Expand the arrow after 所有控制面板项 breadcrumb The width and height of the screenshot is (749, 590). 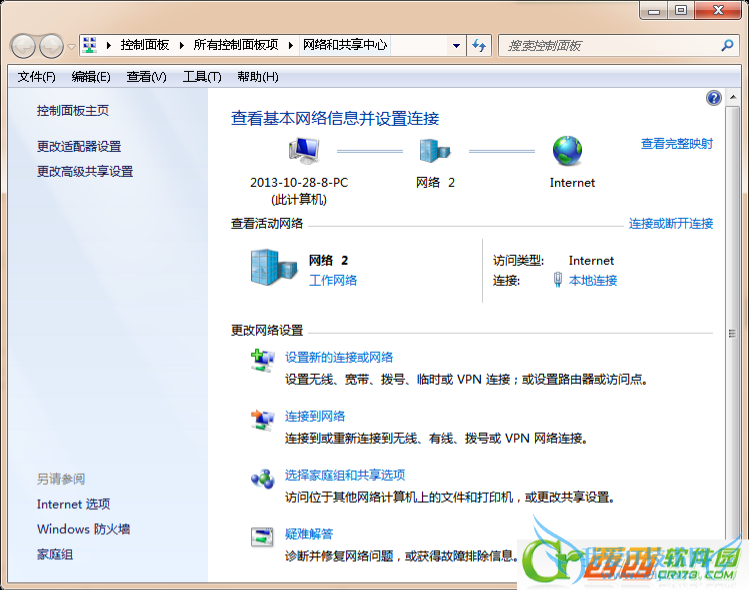290,45
